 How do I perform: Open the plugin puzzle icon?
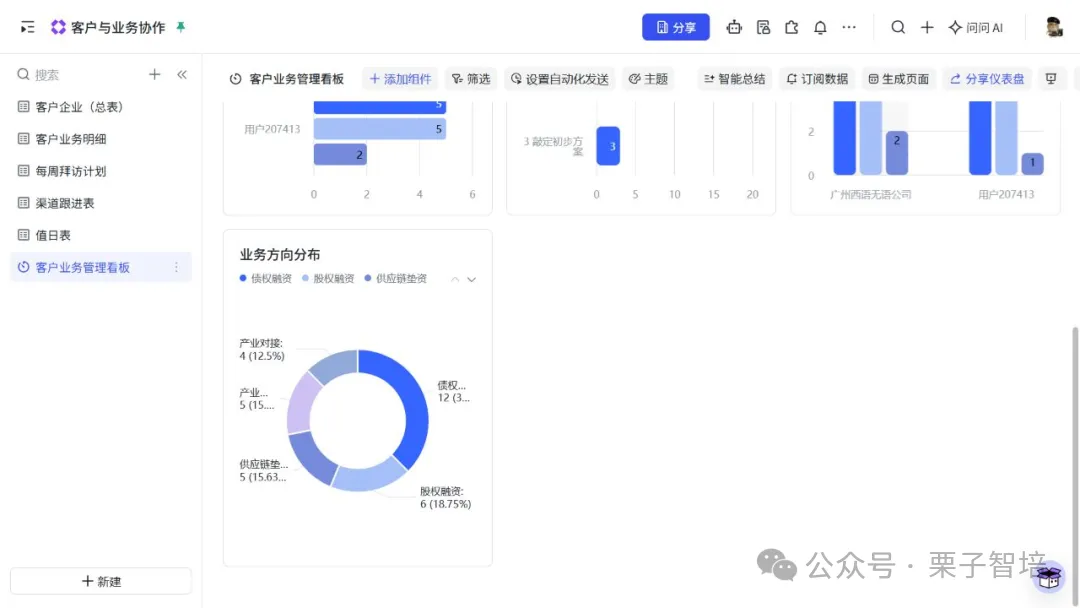click(791, 28)
